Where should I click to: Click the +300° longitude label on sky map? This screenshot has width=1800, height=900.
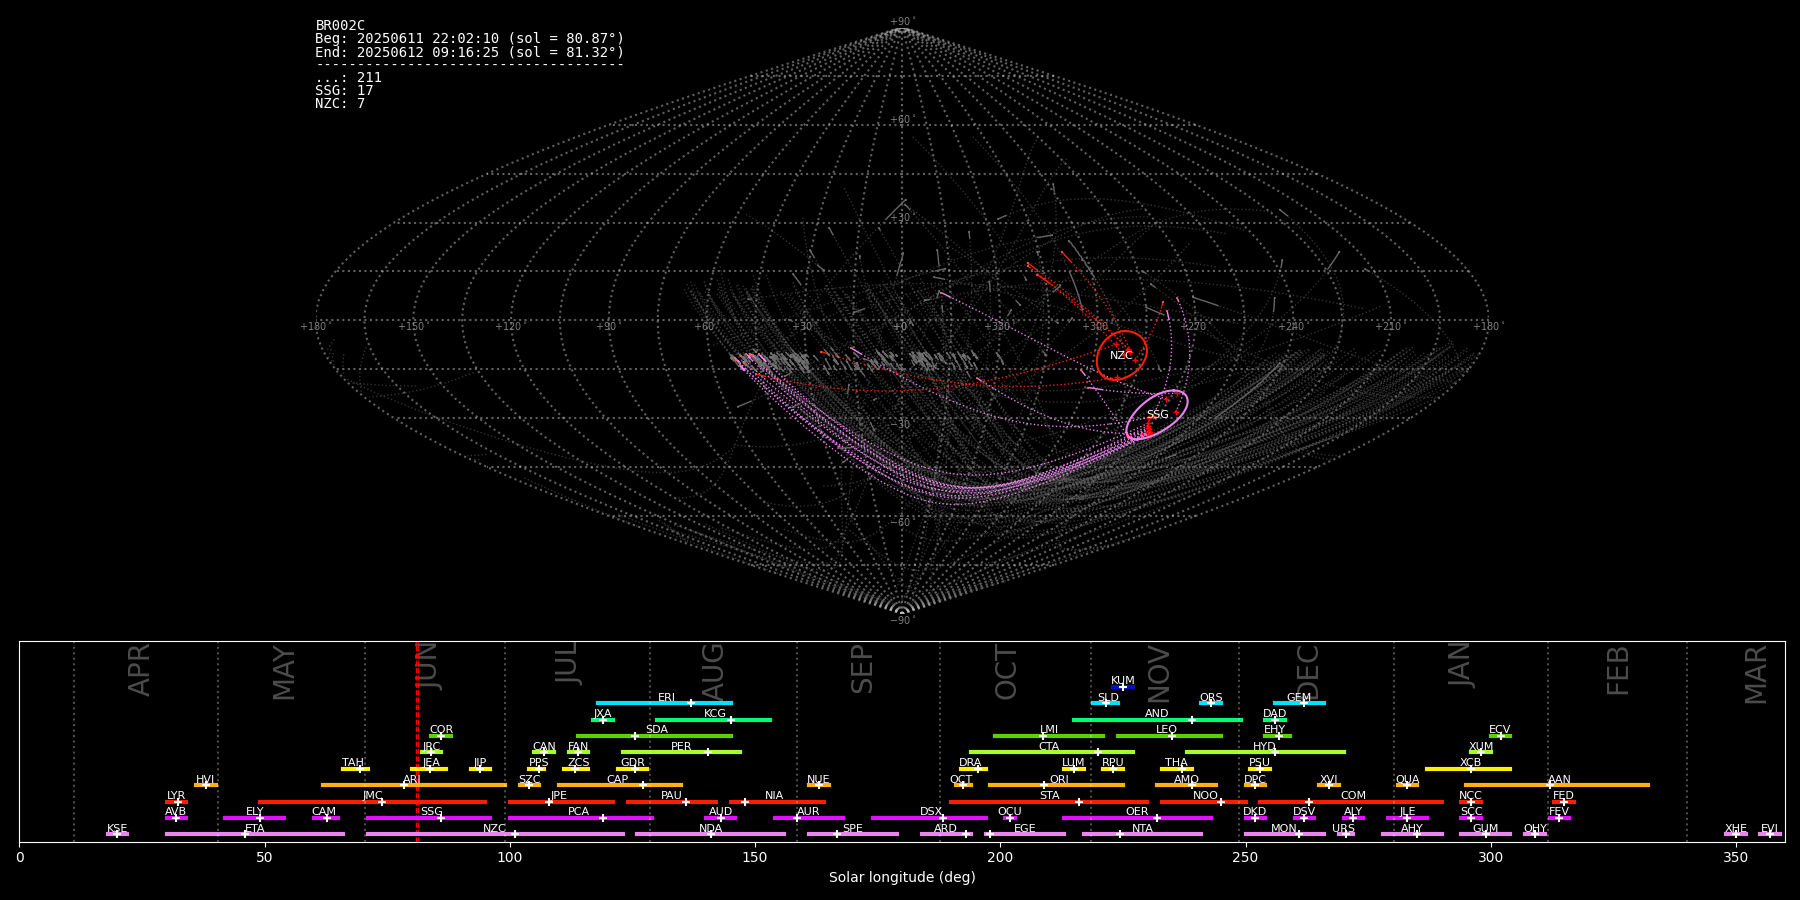[x=1097, y=327]
